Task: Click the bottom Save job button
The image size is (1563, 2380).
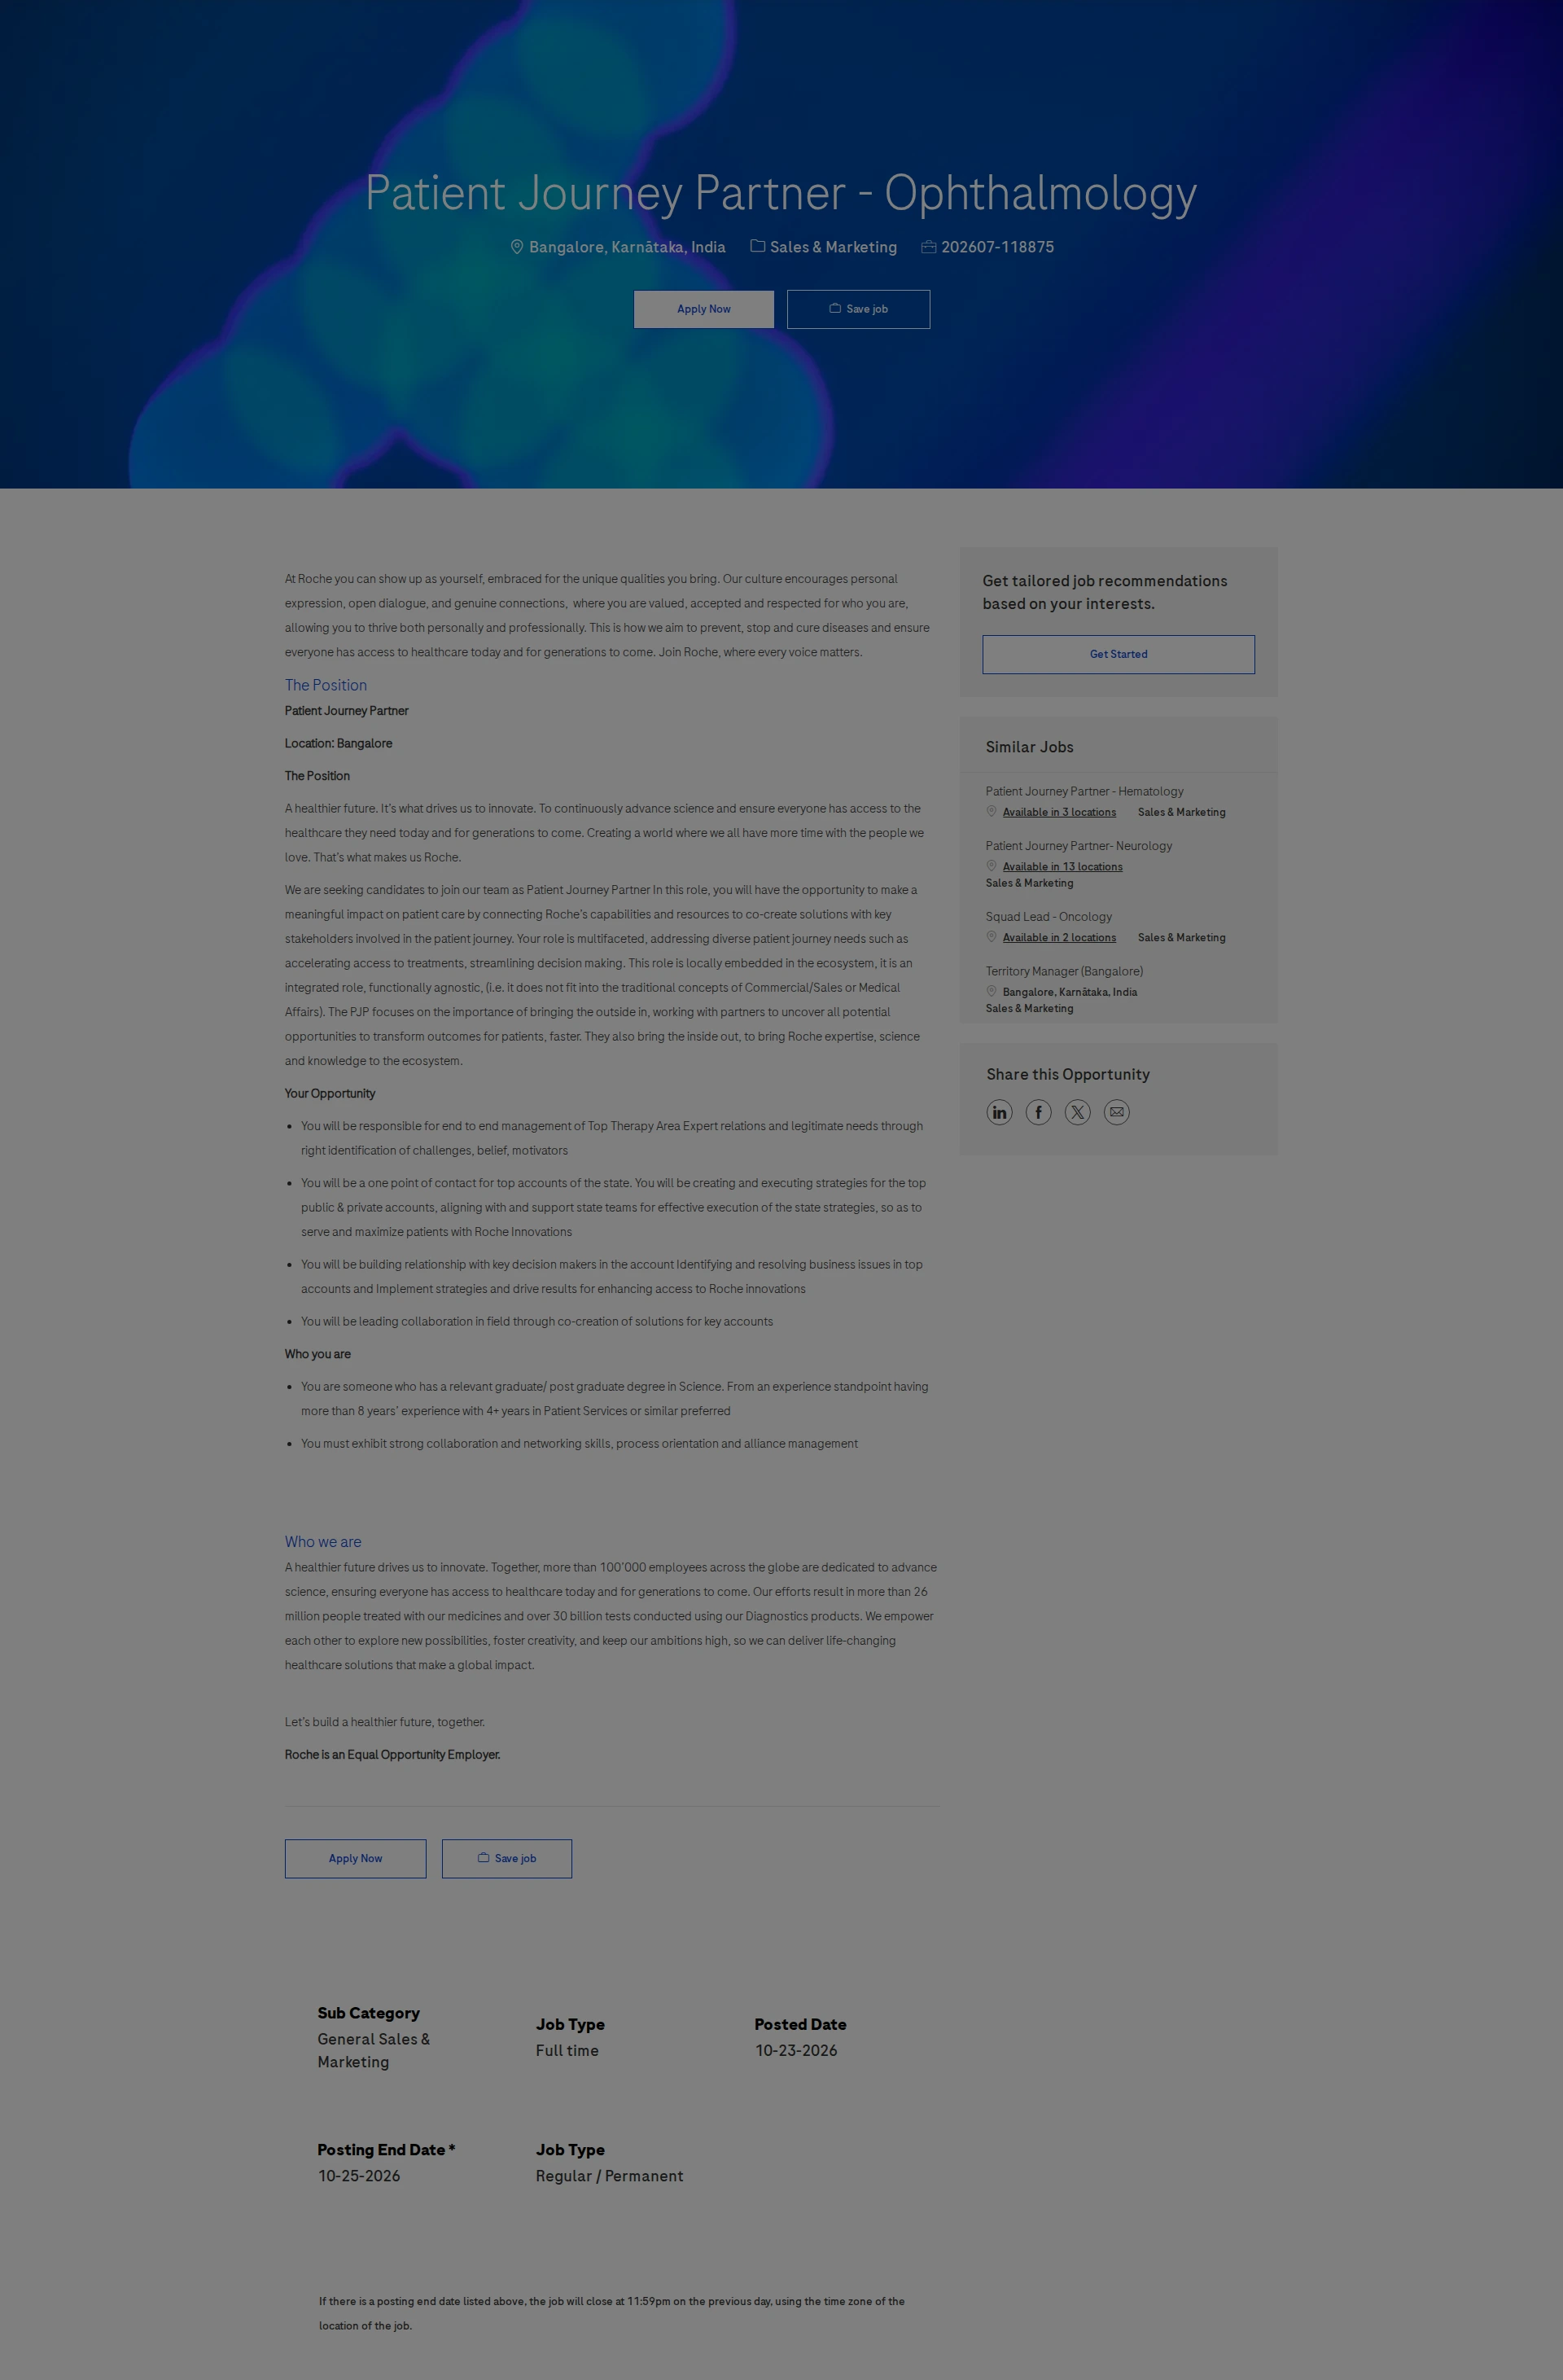Action: click(x=507, y=1858)
